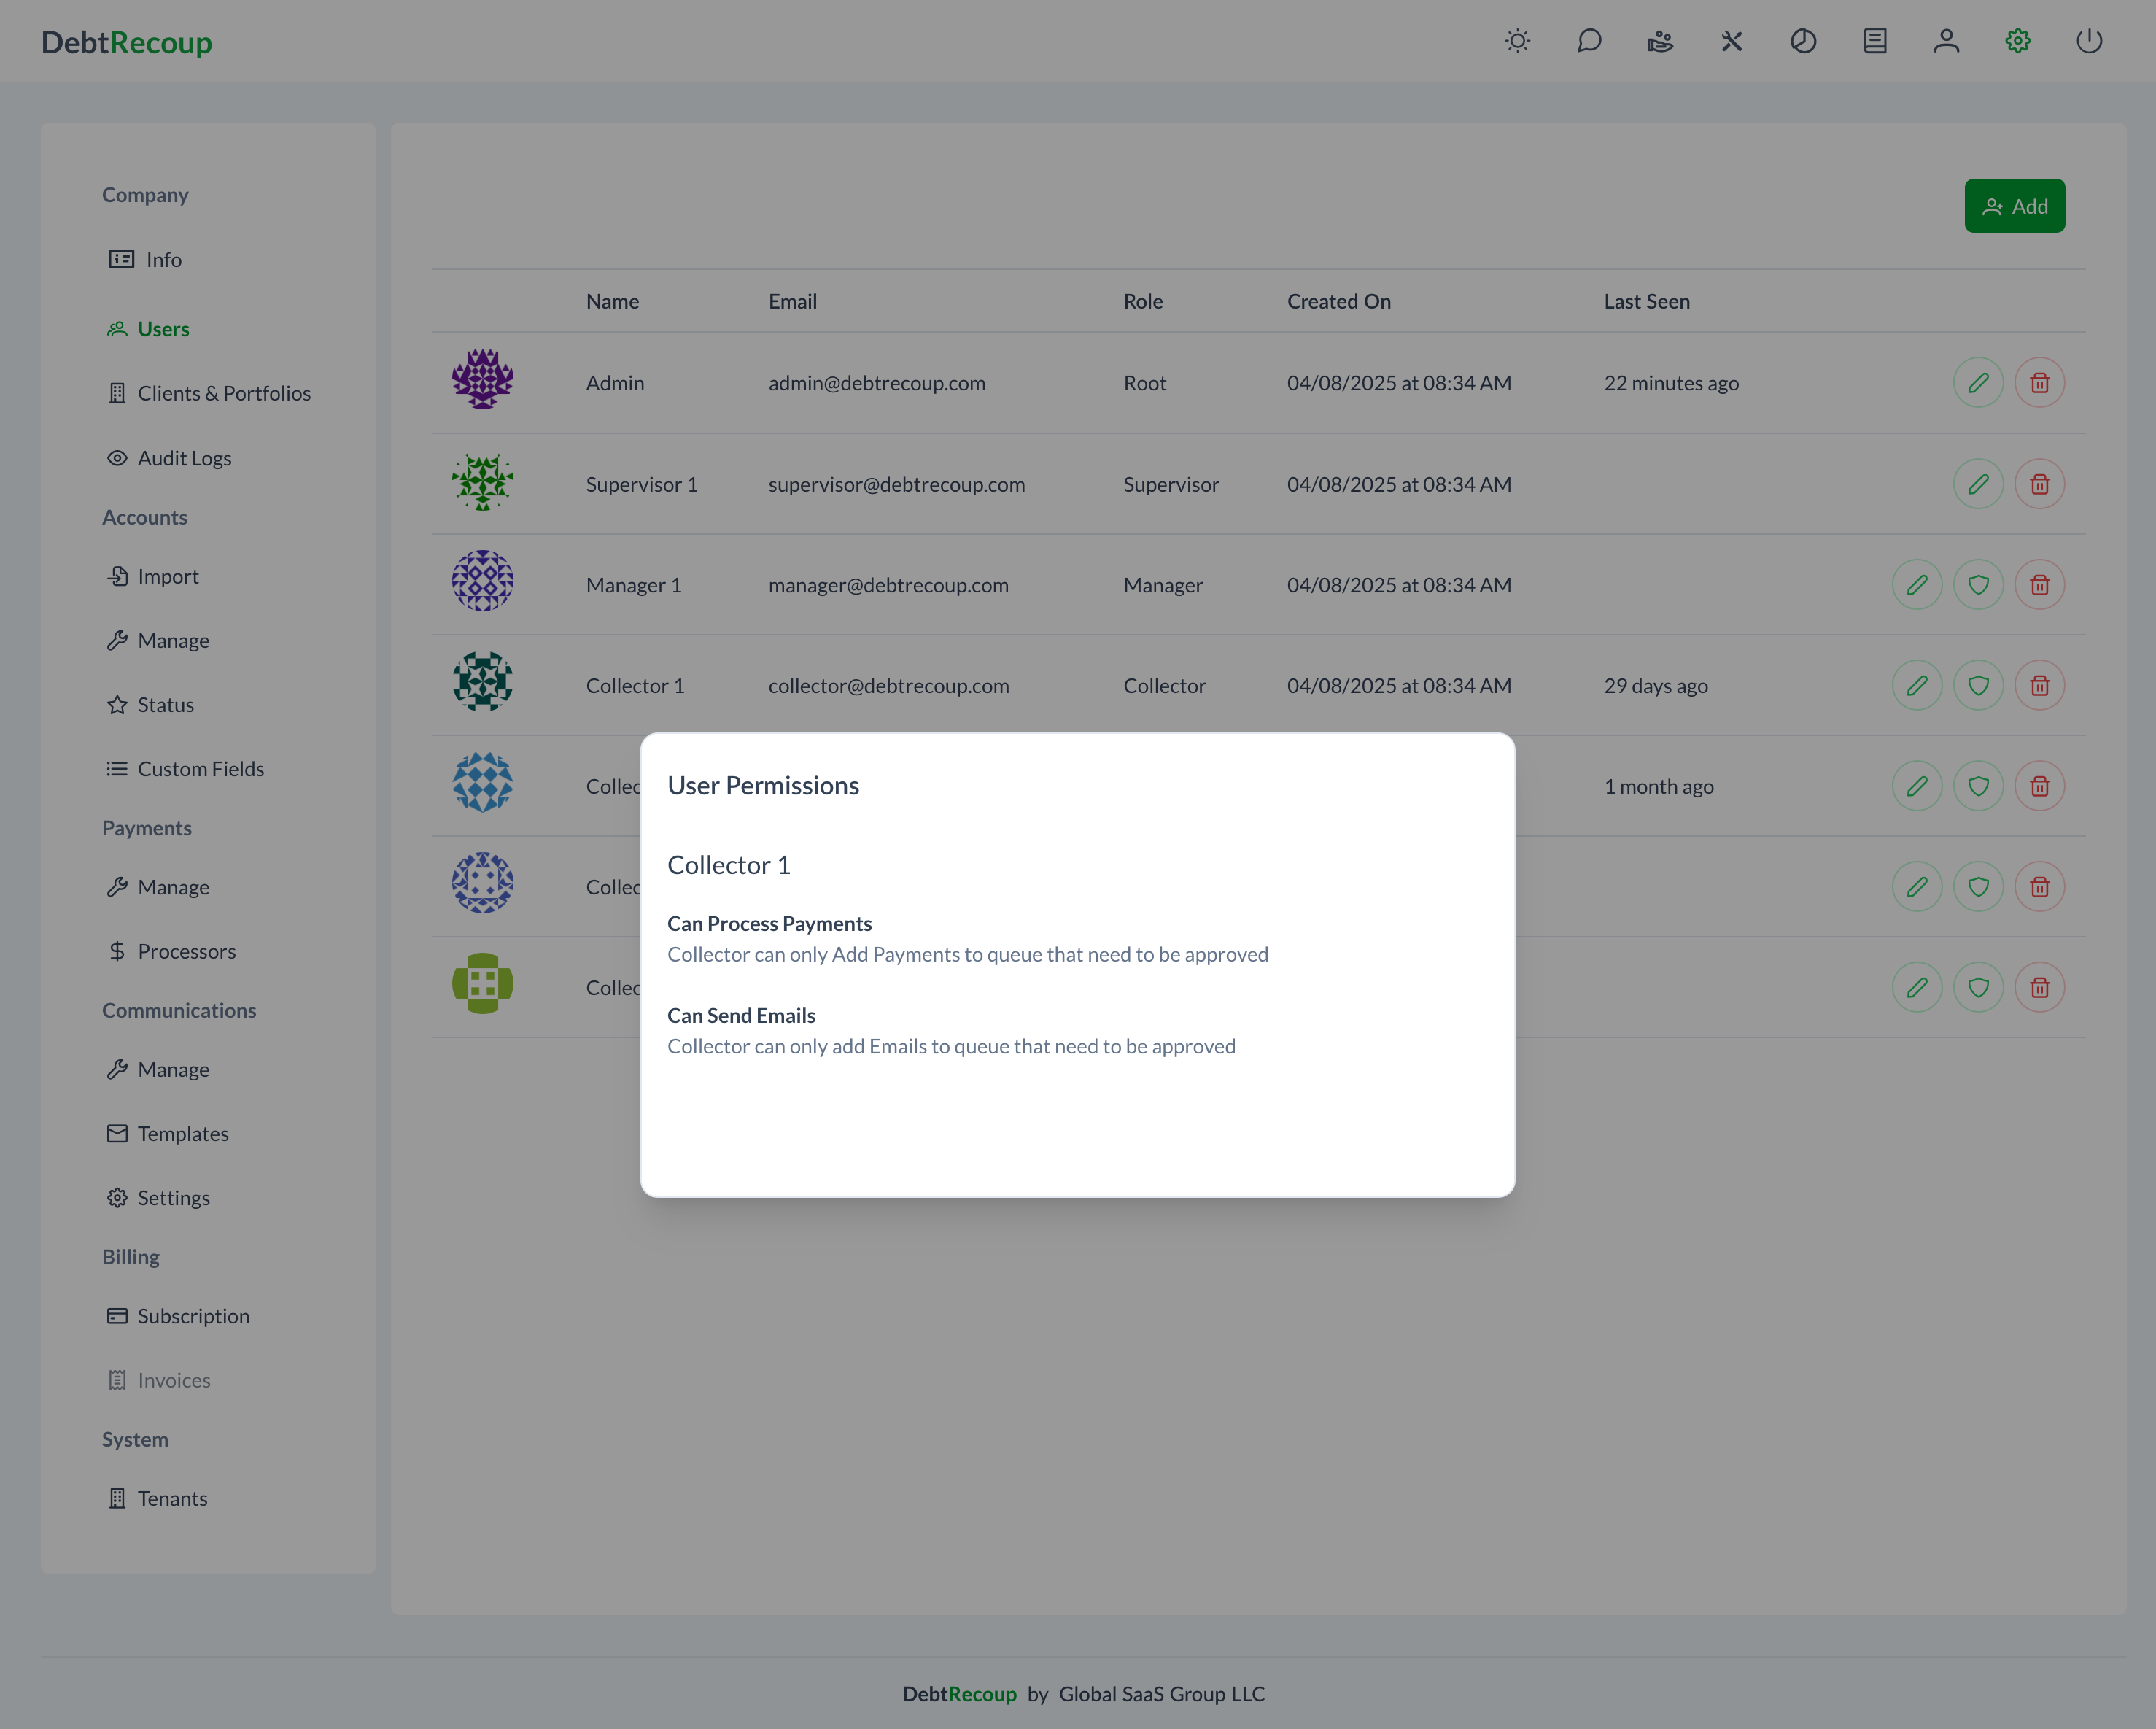Select Custom Fields in sidebar
Viewport: 2156px width, 1729px height.
pyautogui.click(x=200, y=769)
